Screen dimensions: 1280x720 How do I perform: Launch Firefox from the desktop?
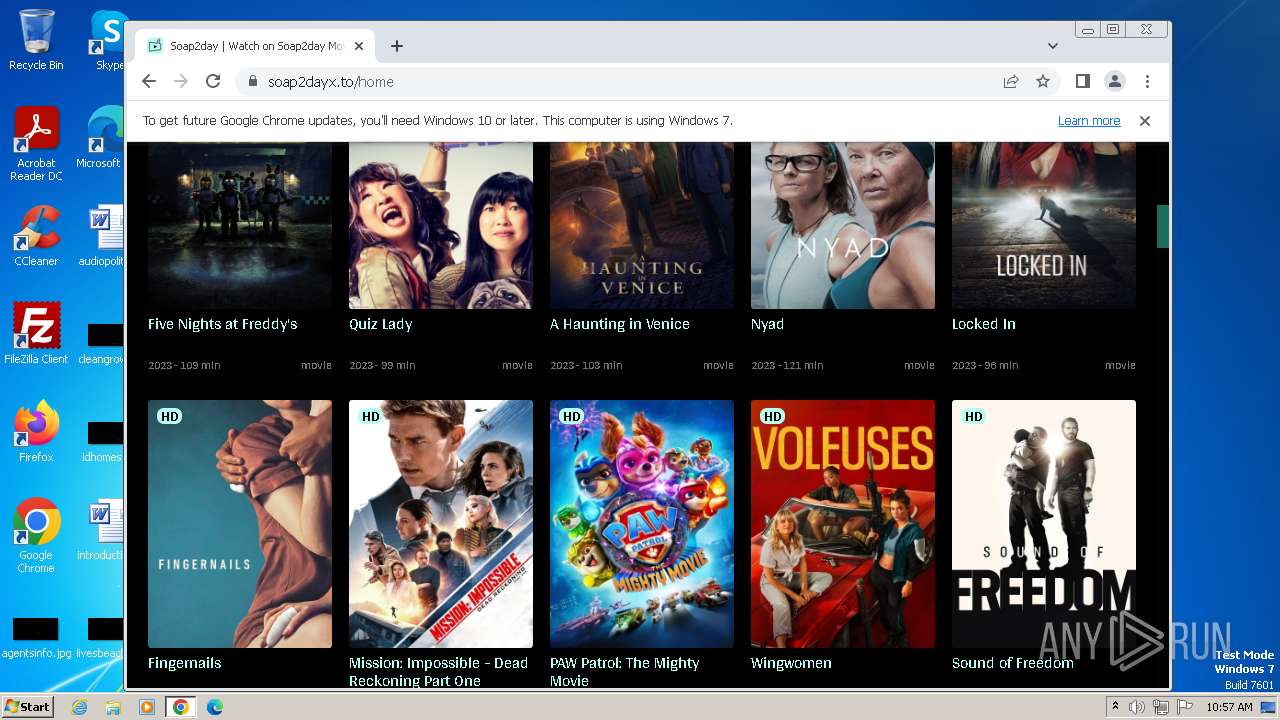coord(36,431)
